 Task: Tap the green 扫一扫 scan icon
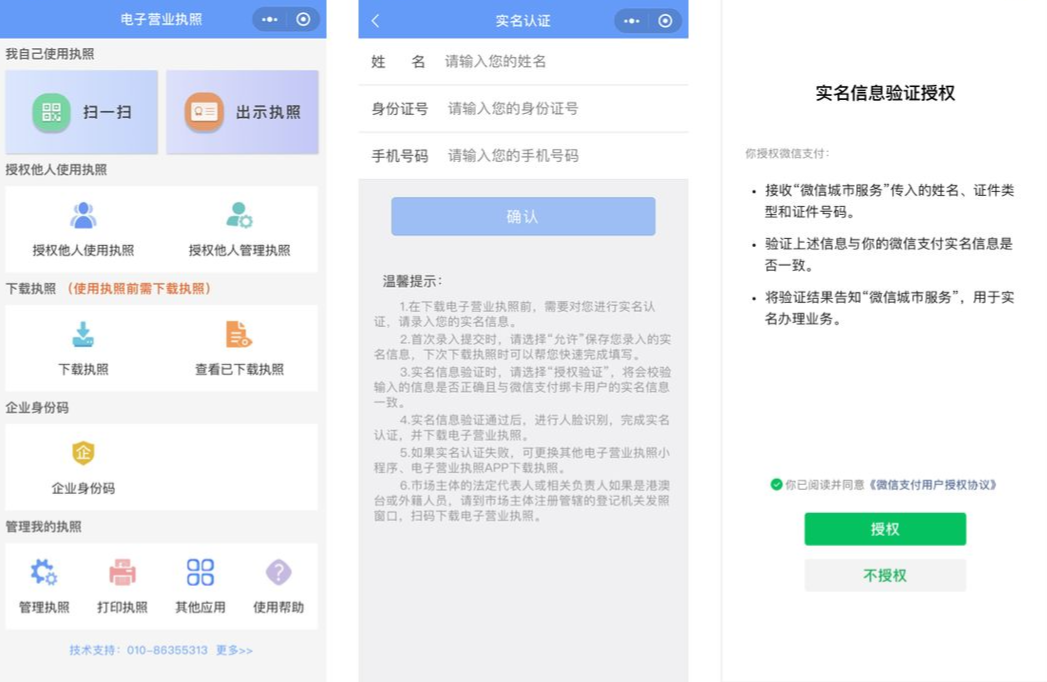pyautogui.click(x=51, y=112)
